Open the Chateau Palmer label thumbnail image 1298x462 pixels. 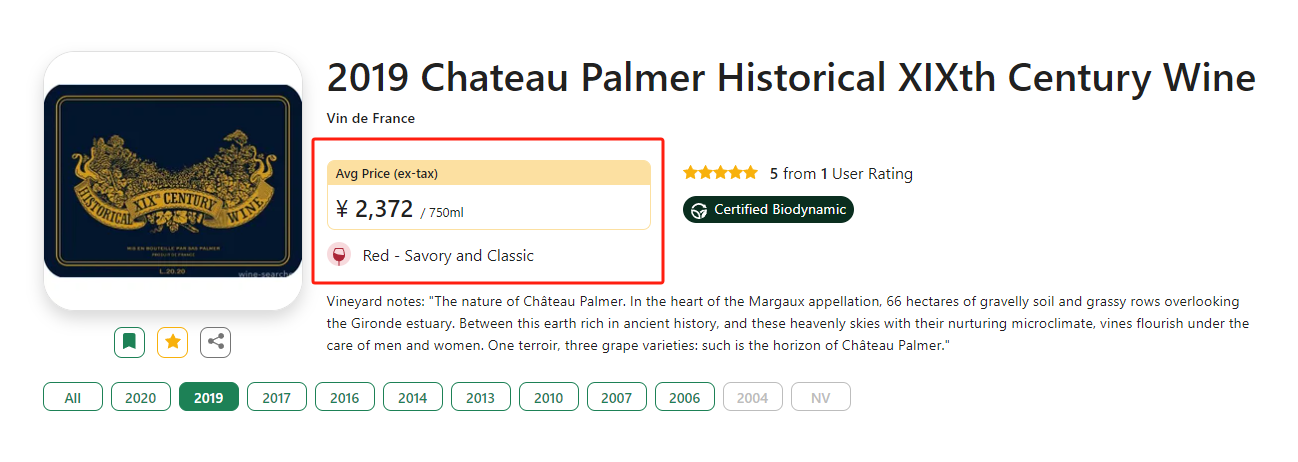[173, 181]
